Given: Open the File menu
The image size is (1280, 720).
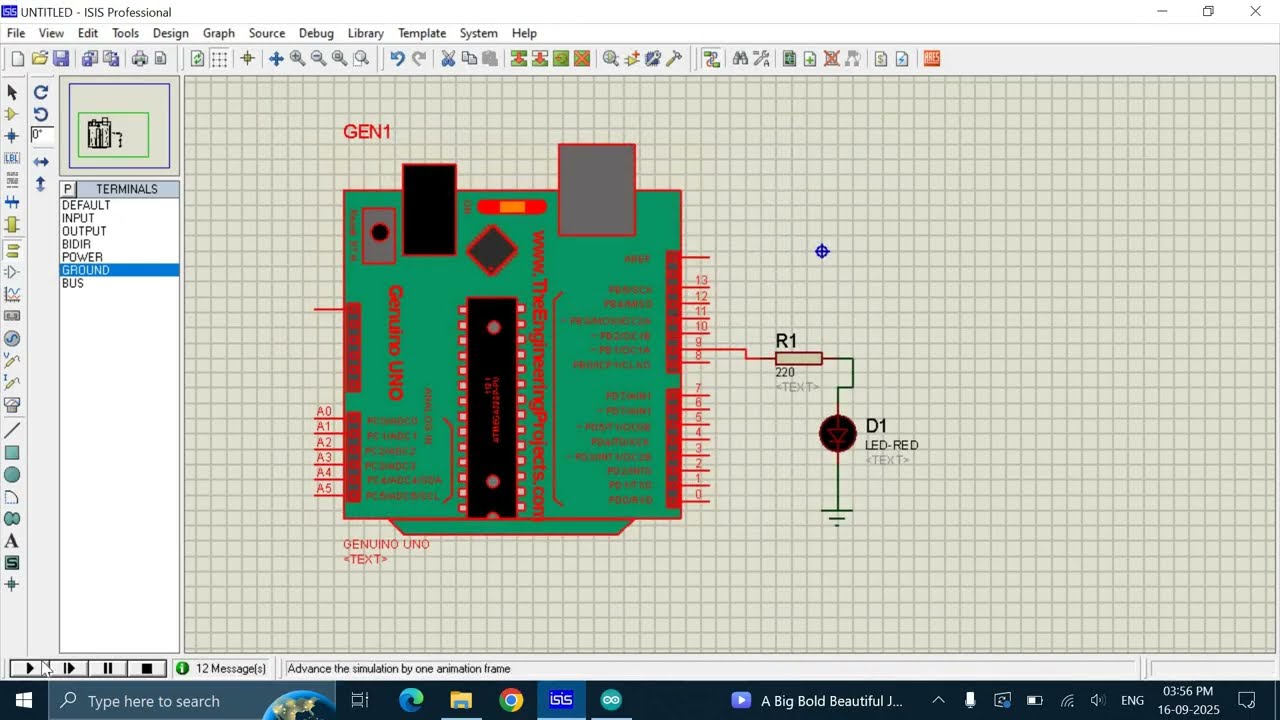Looking at the screenshot, I should tap(16, 33).
